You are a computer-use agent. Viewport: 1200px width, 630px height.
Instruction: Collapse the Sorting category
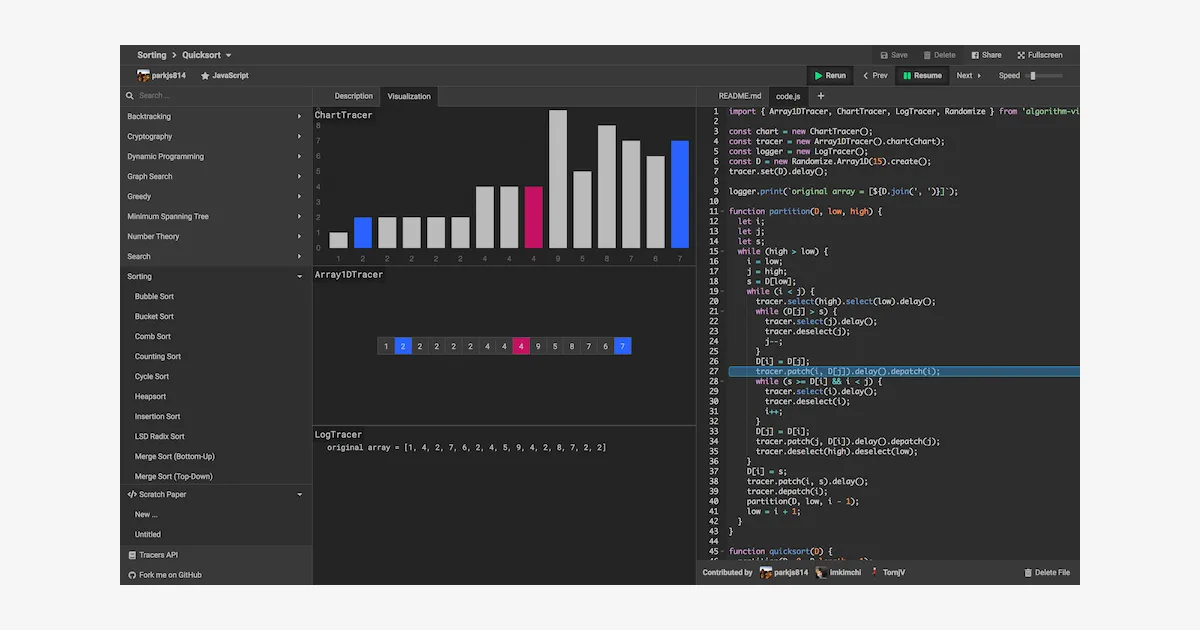(216, 276)
